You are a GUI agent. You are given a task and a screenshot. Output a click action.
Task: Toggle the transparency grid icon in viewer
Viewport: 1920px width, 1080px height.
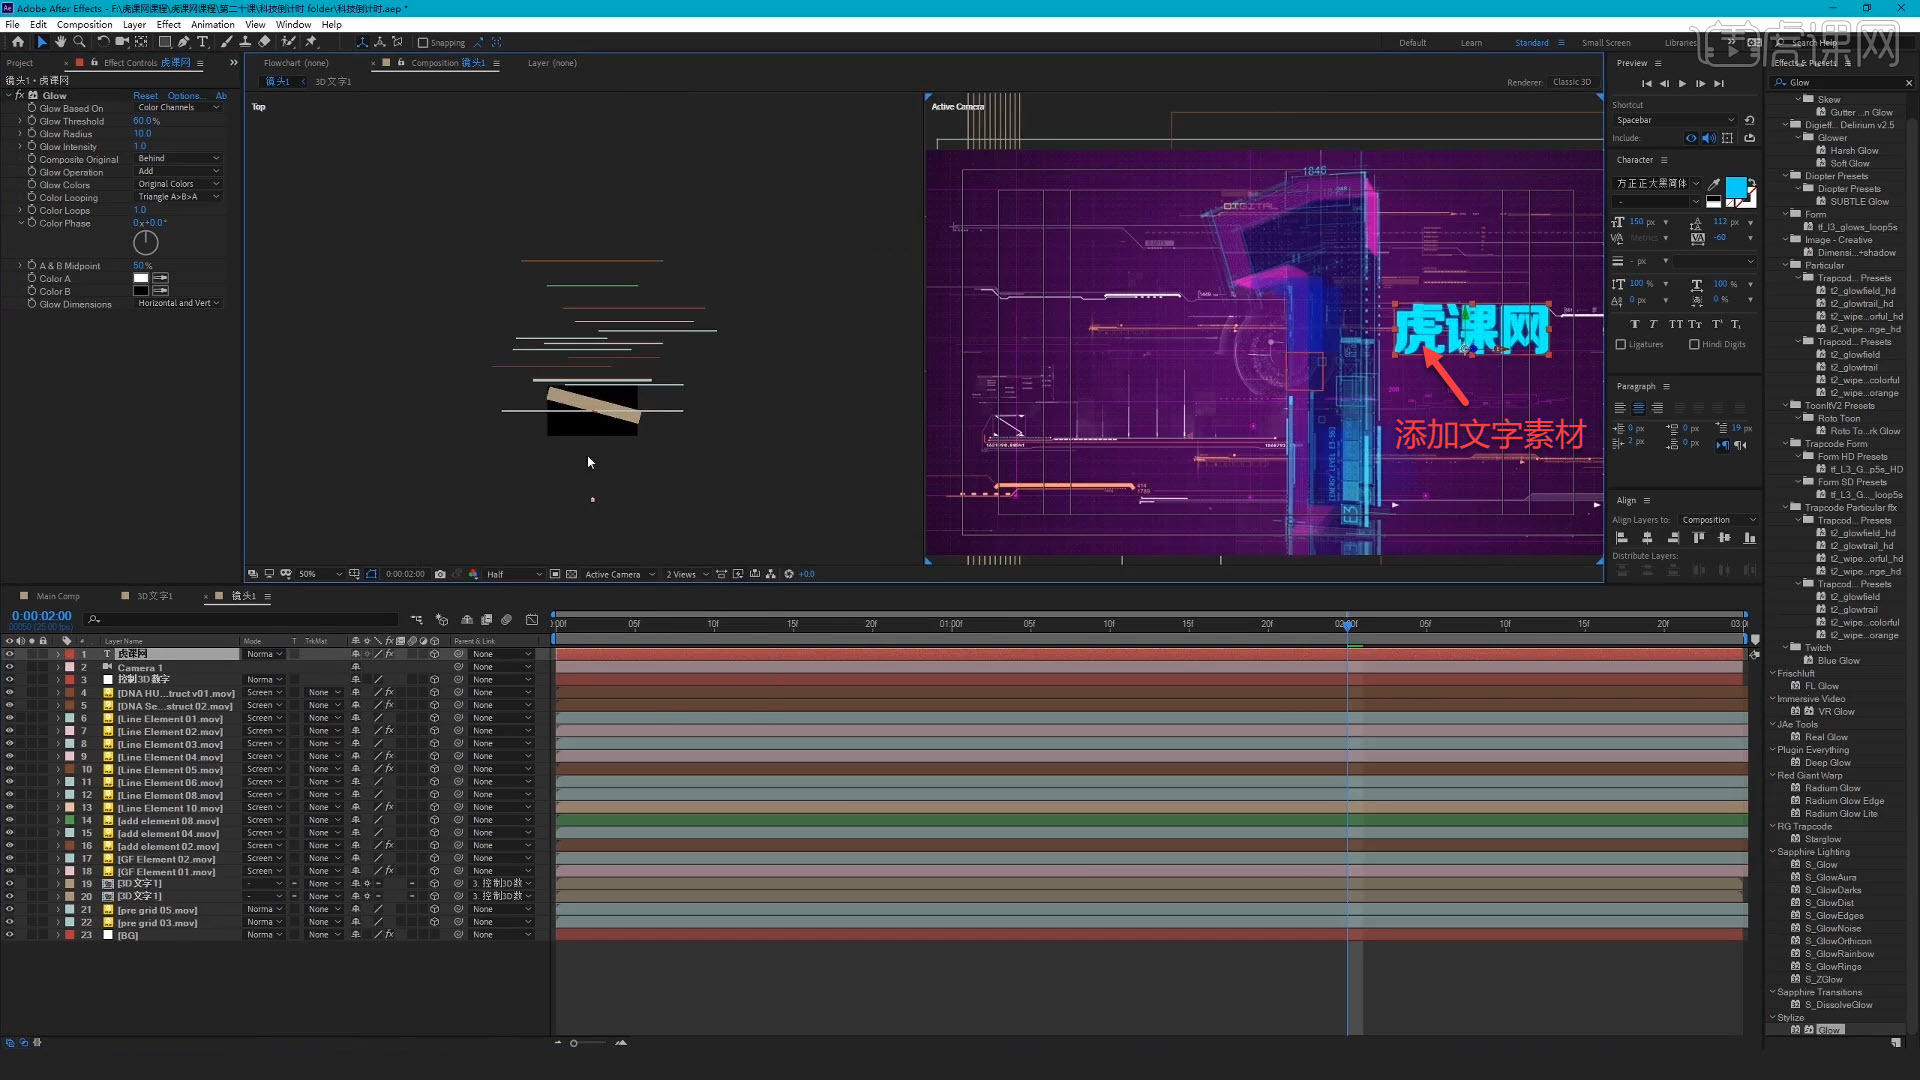coord(571,574)
